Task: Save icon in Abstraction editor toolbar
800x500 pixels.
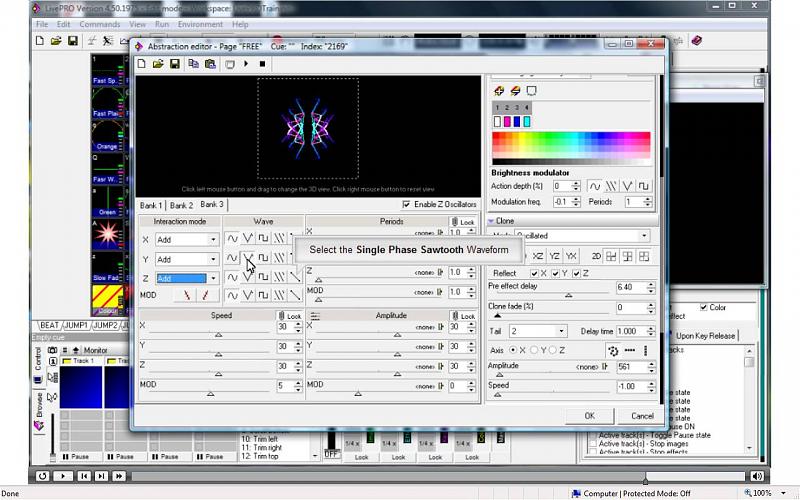Action: point(174,64)
